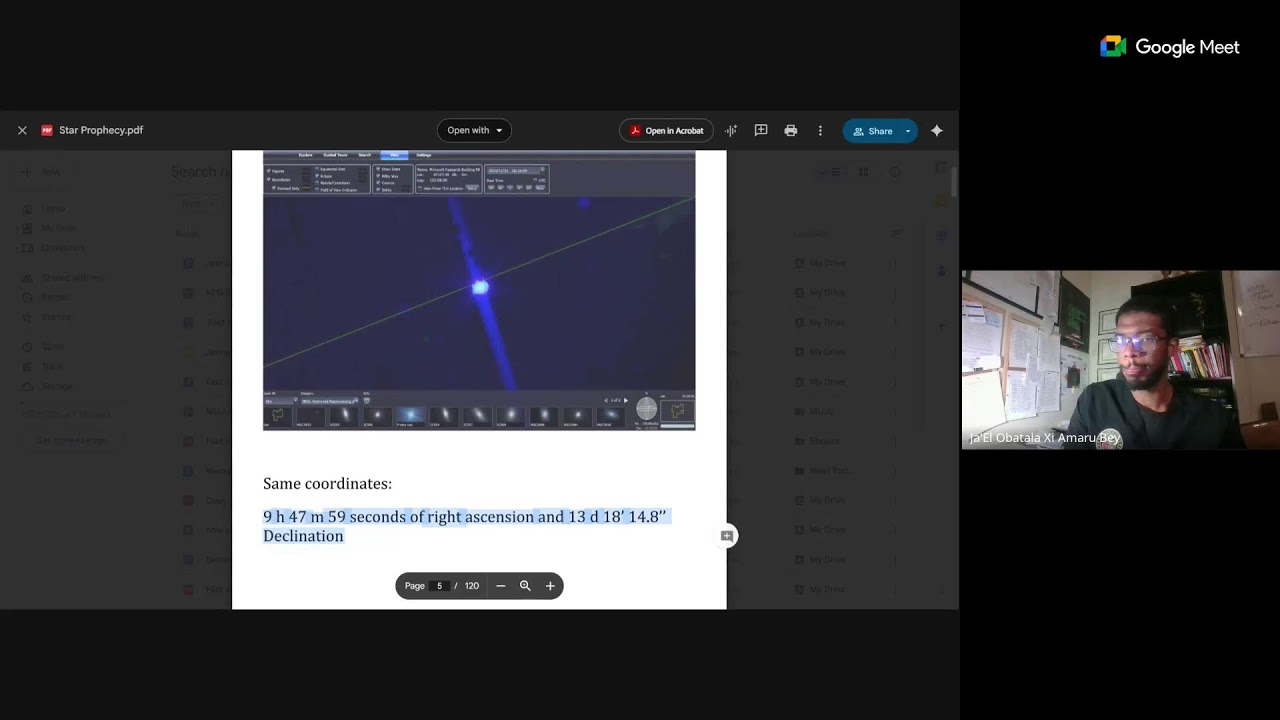
Task: Click the Share button
Action: pos(872,131)
